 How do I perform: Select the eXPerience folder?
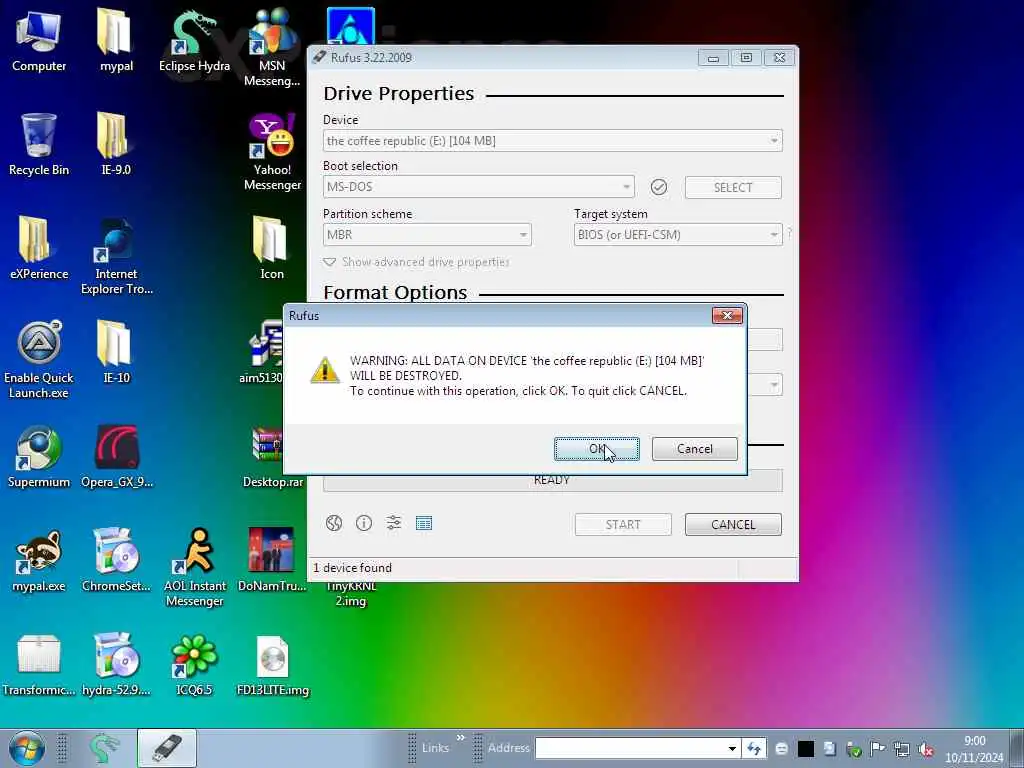39,248
